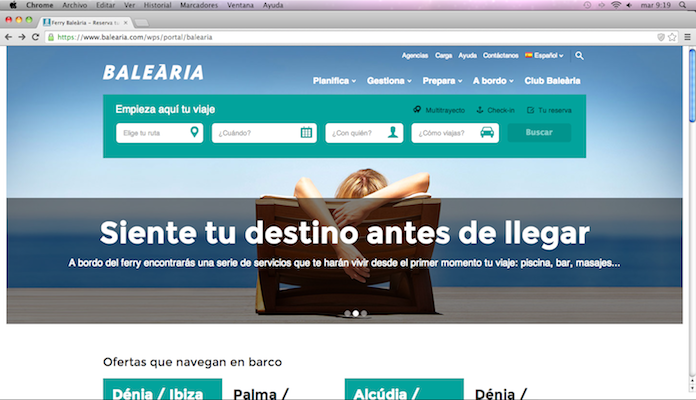This screenshot has height=400, width=696.
Task: Click the Contáctanos link
Action: tap(501, 55)
